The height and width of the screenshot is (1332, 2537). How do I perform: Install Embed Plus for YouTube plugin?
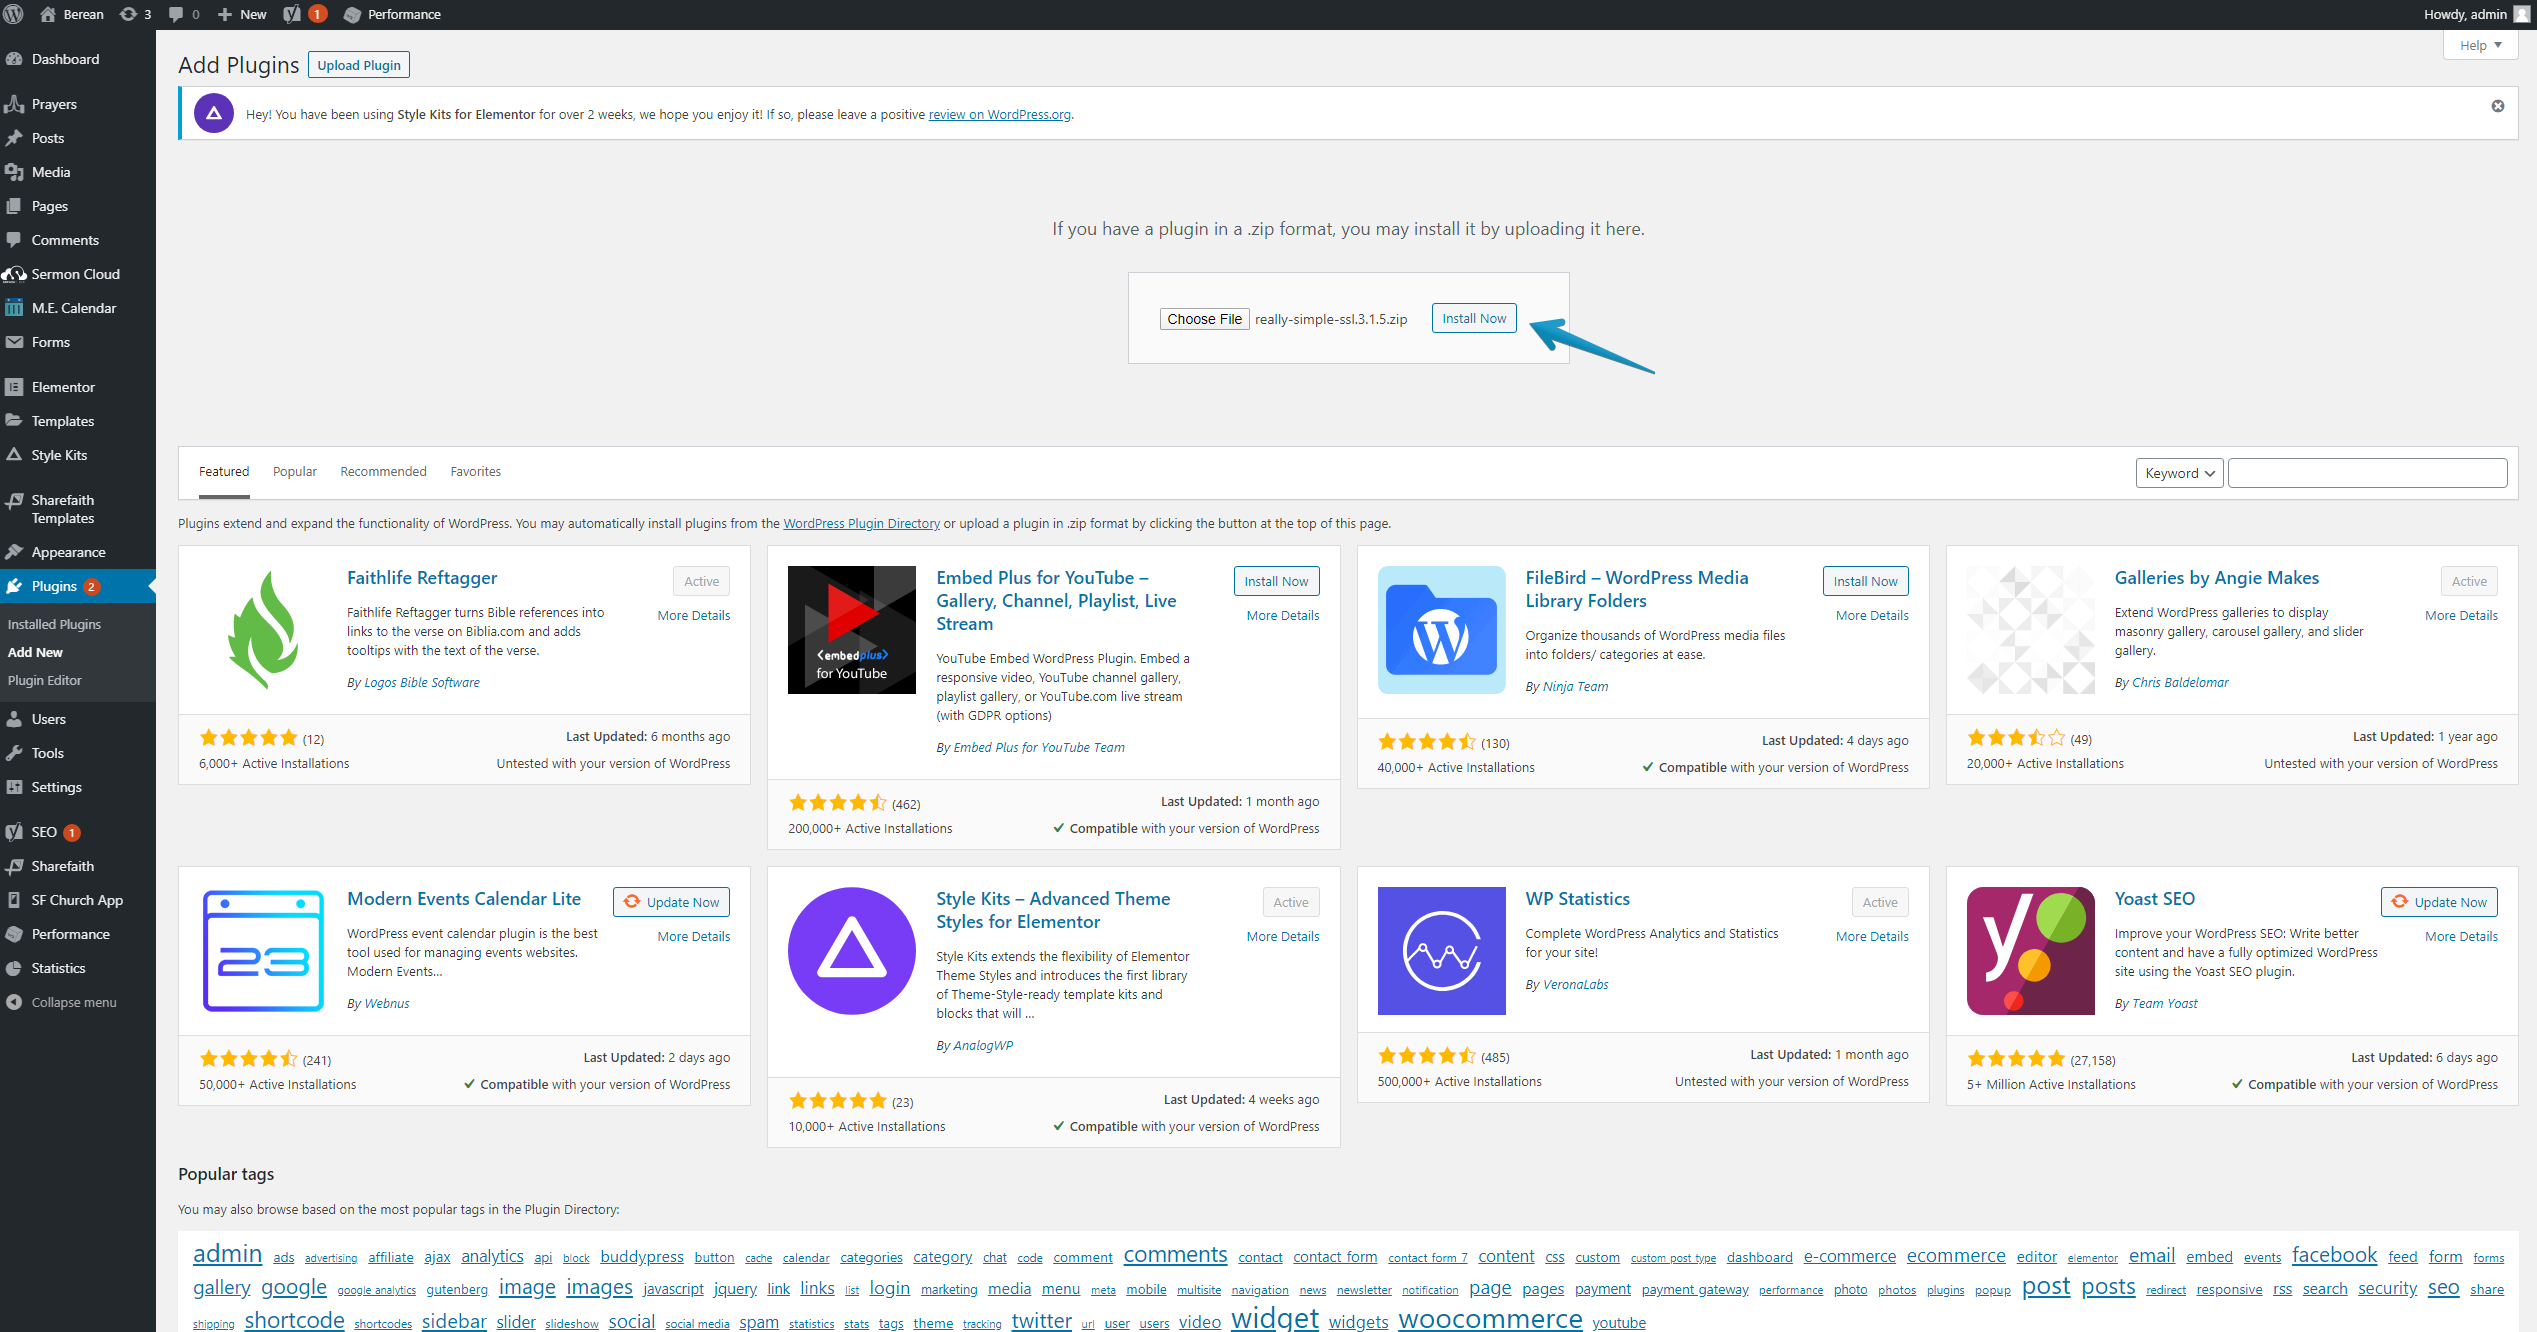1276,581
